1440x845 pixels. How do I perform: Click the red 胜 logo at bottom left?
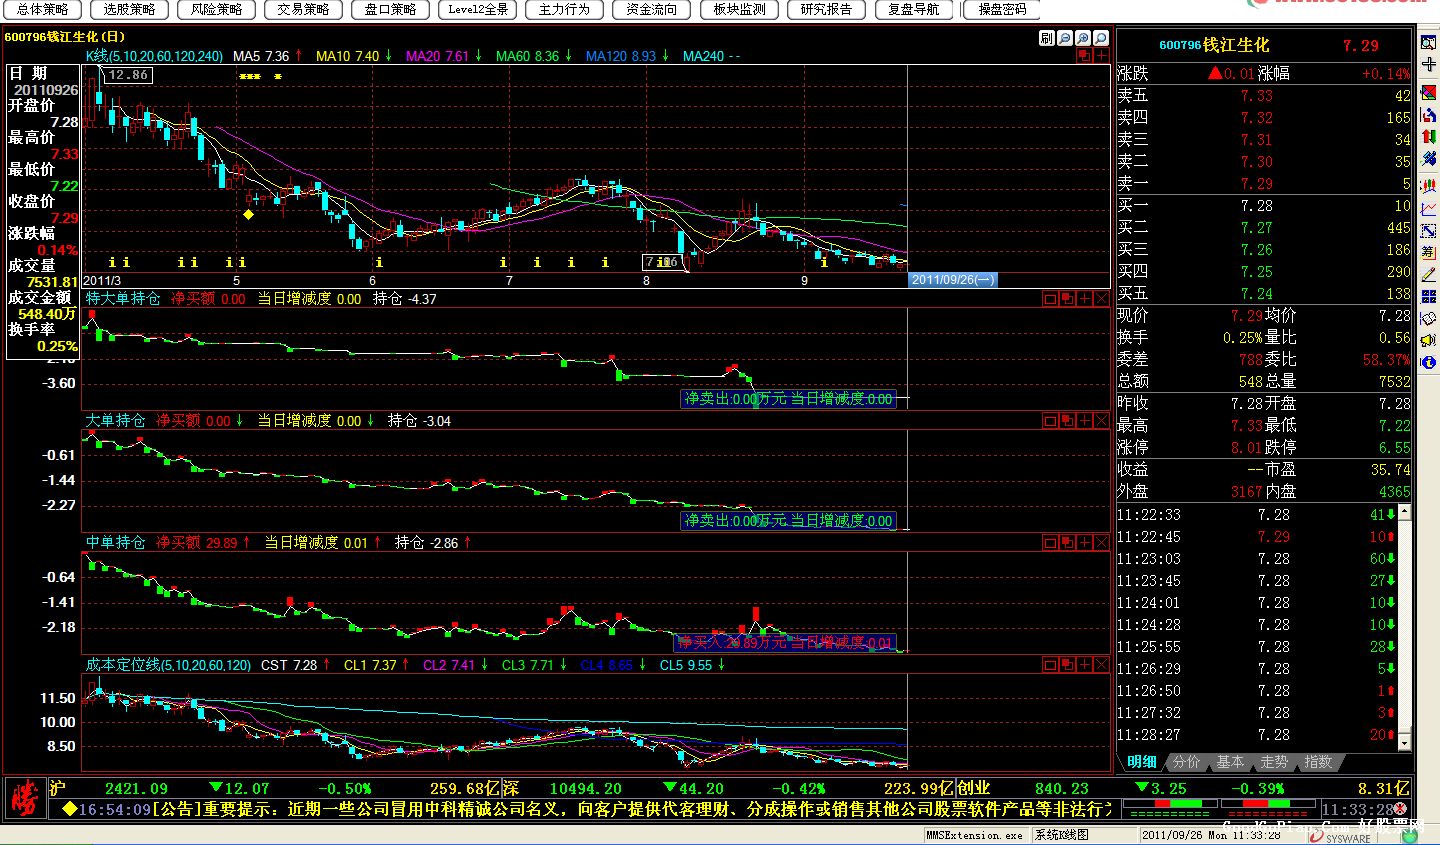24,798
